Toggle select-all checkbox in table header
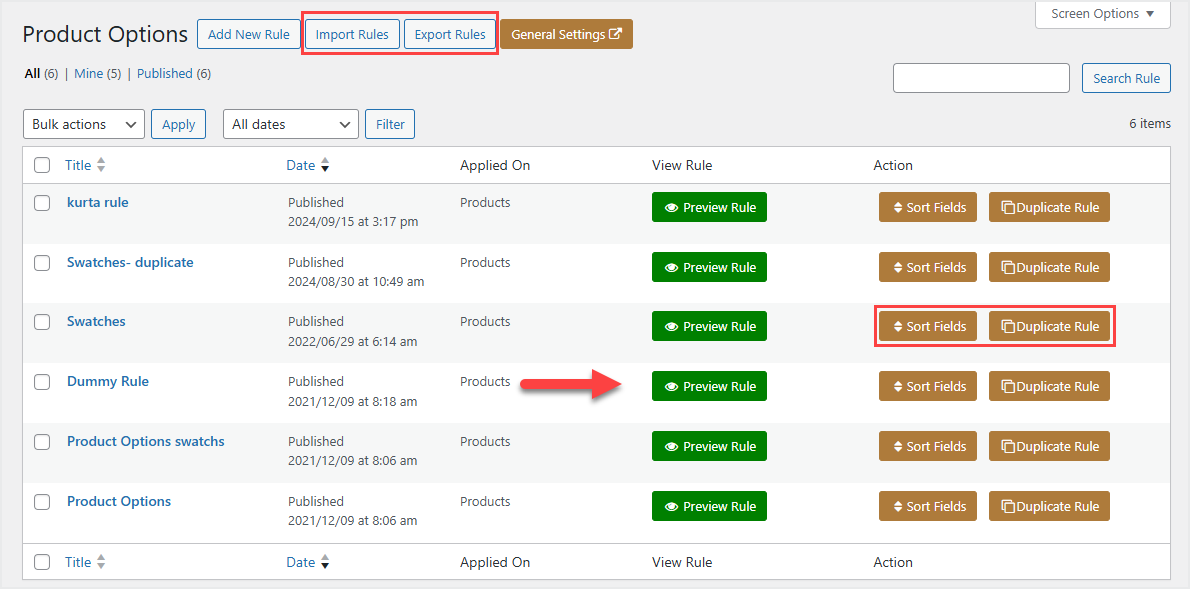Screen dimensions: 1190x589 (42, 166)
